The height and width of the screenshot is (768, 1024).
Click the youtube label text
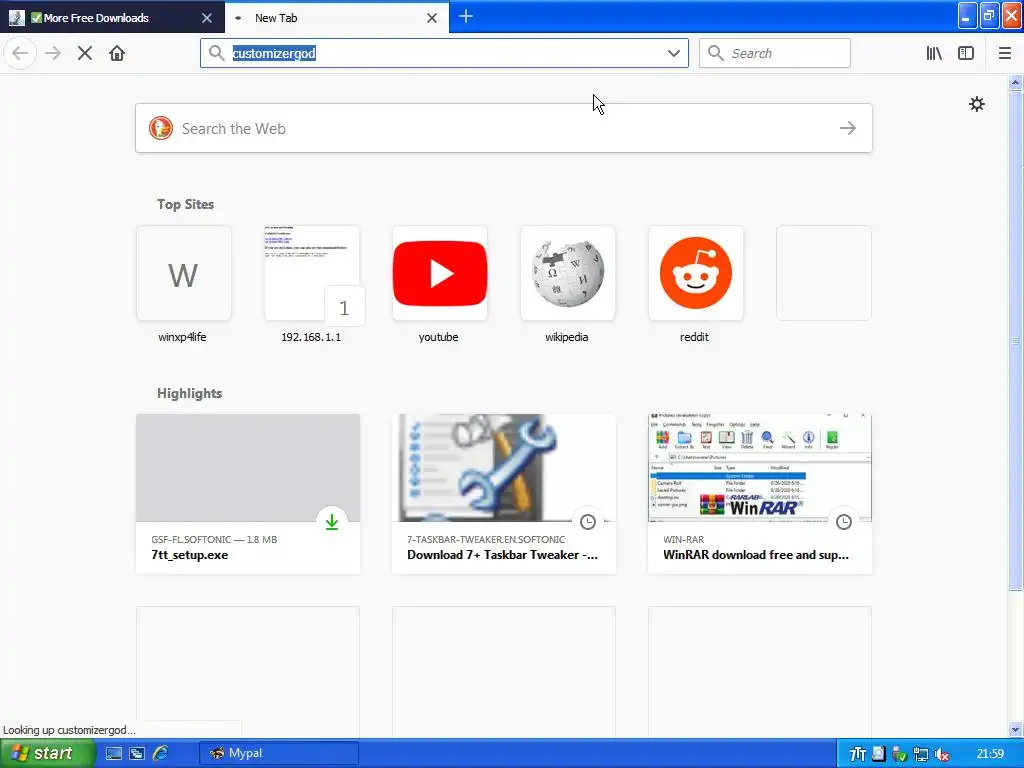[438, 337]
